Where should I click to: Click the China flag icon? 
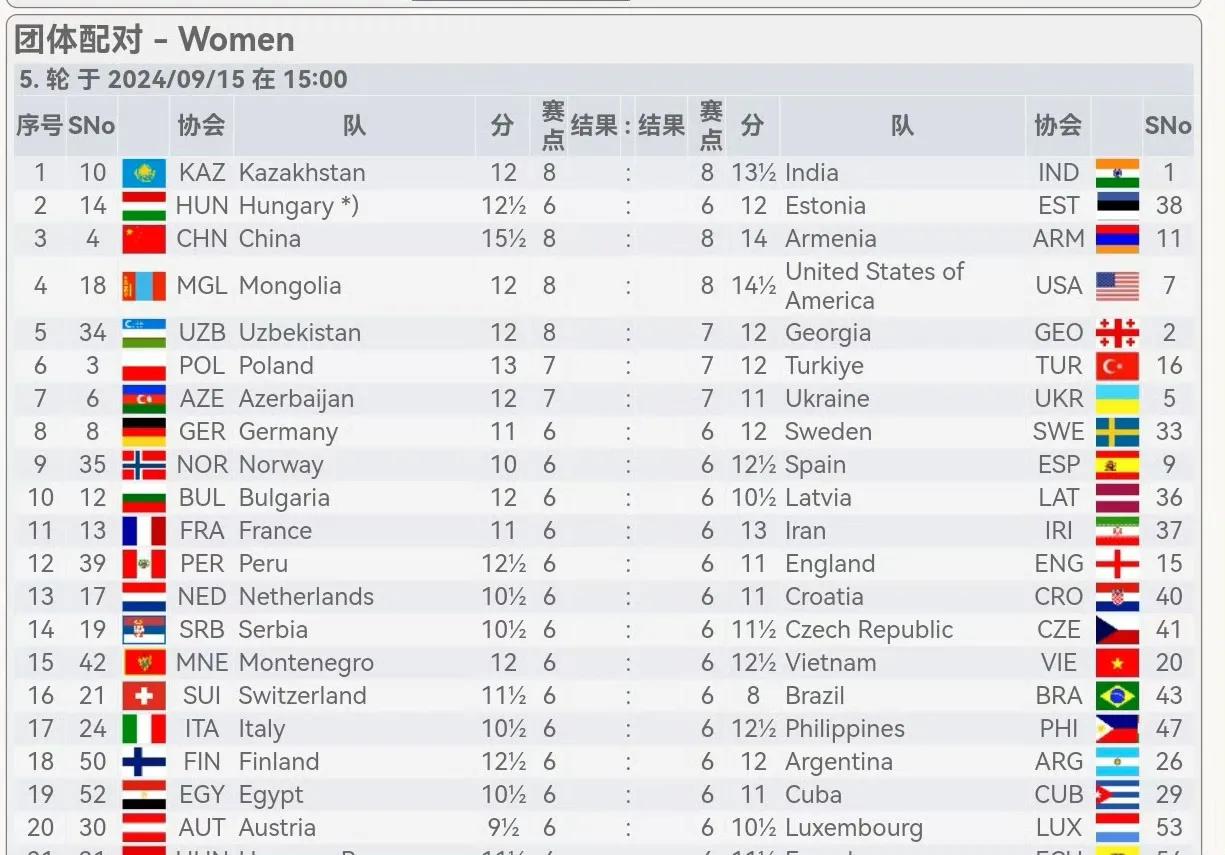(x=144, y=239)
